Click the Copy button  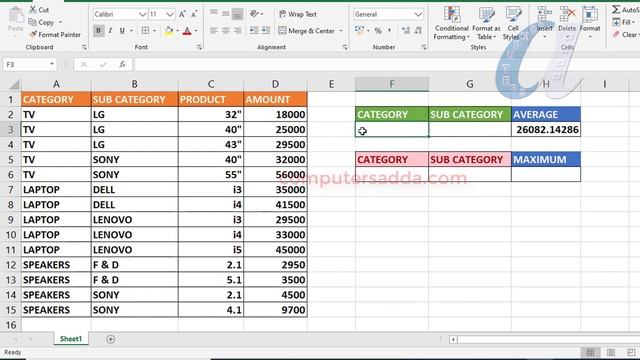[42, 22]
